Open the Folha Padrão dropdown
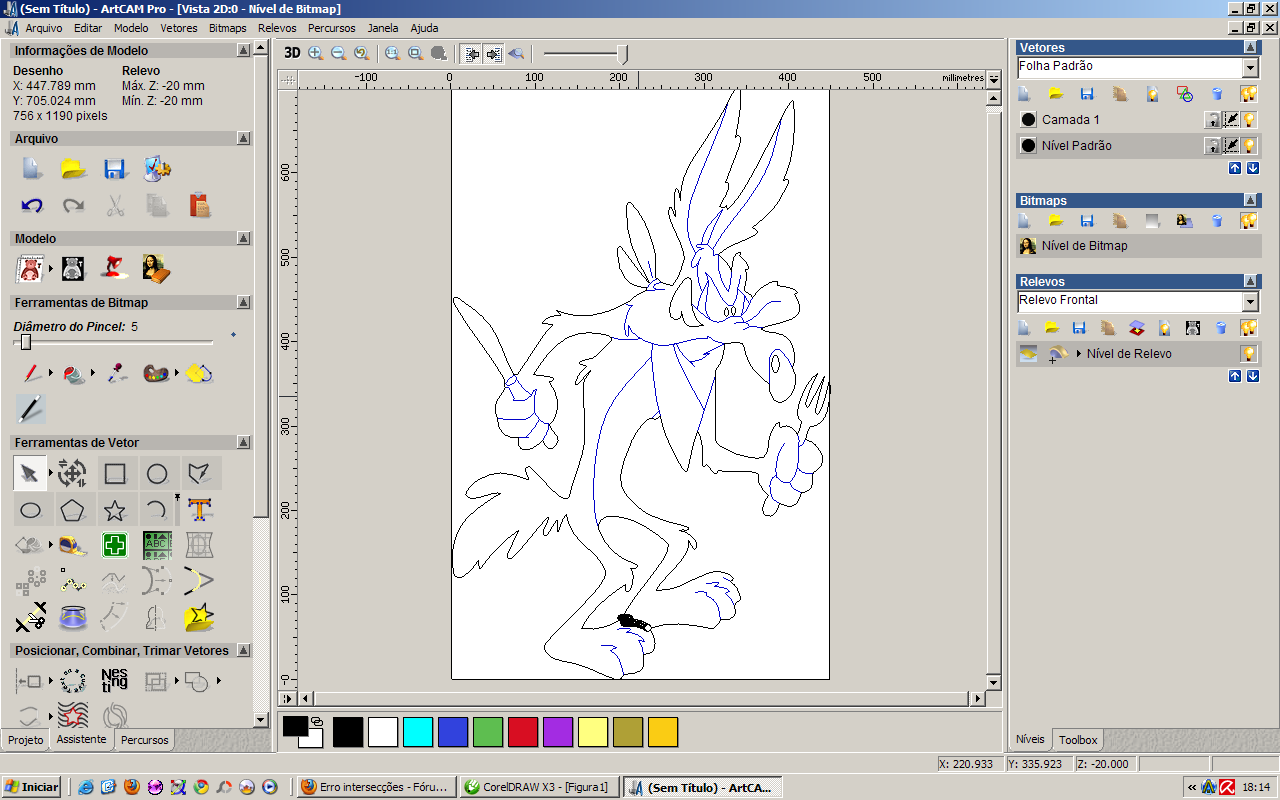The height and width of the screenshot is (800, 1280). pos(1250,68)
